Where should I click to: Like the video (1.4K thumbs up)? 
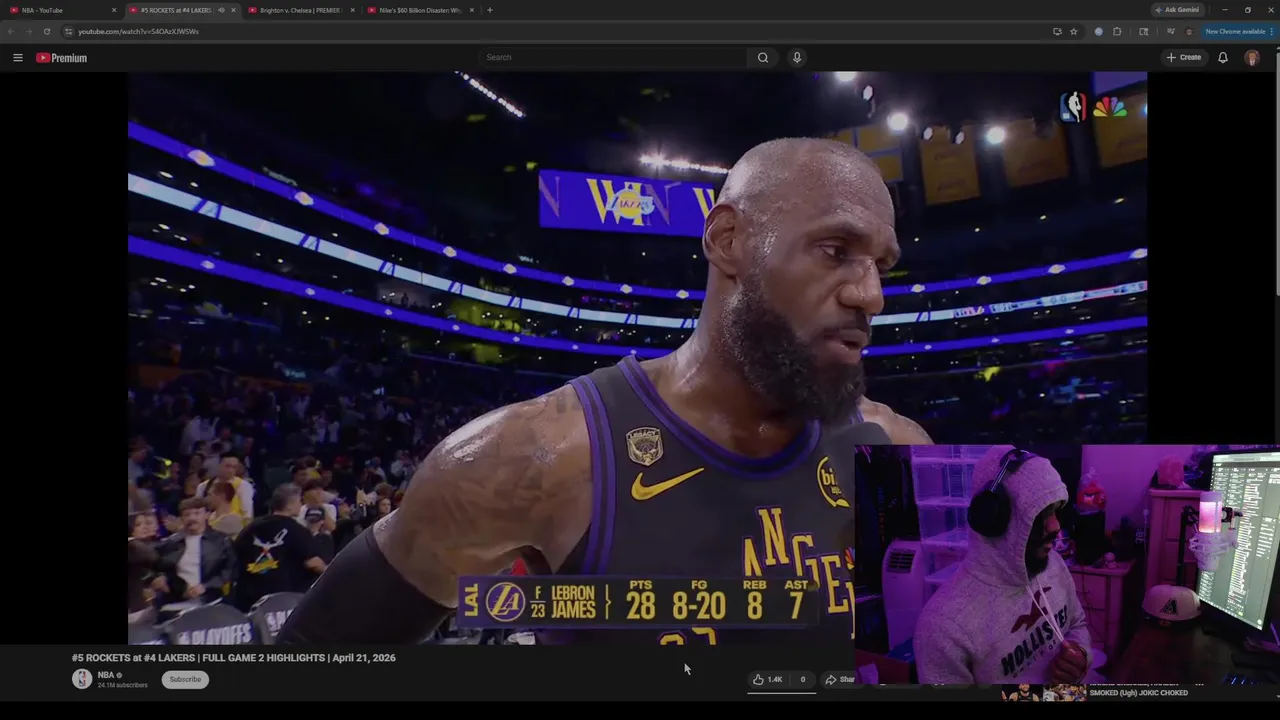pyautogui.click(x=768, y=679)
